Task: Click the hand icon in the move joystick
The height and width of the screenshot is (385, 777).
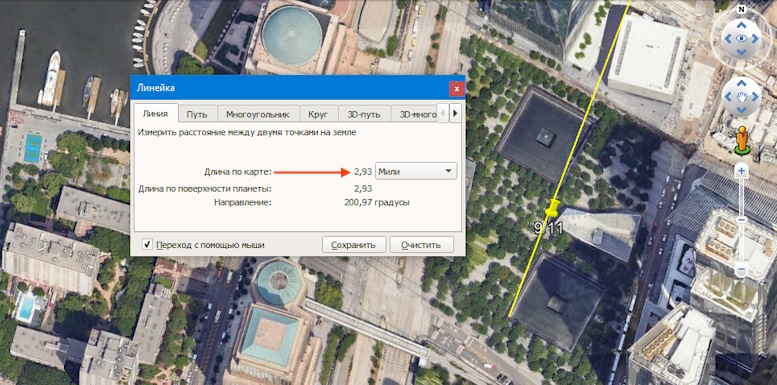Action: tap(741, 97)
